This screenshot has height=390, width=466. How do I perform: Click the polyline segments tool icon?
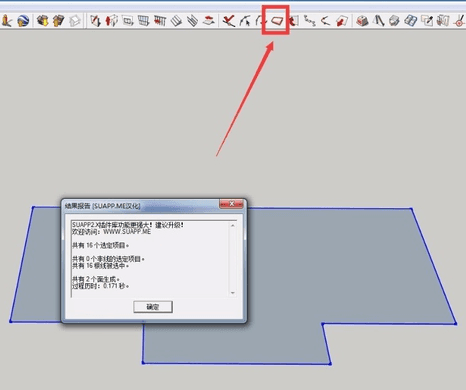click(309, 21)
